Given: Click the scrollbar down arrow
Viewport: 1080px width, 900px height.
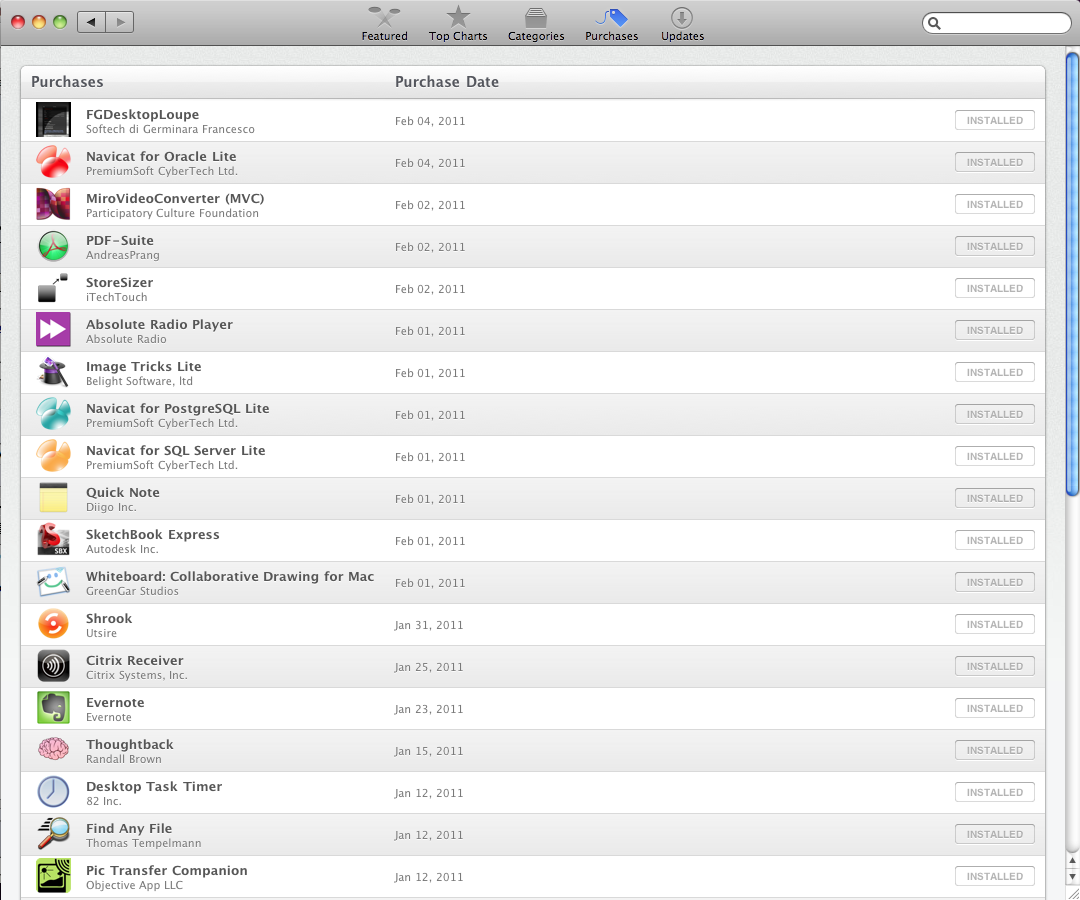Looking at the screenshot, I should [x=1072, y=877].
